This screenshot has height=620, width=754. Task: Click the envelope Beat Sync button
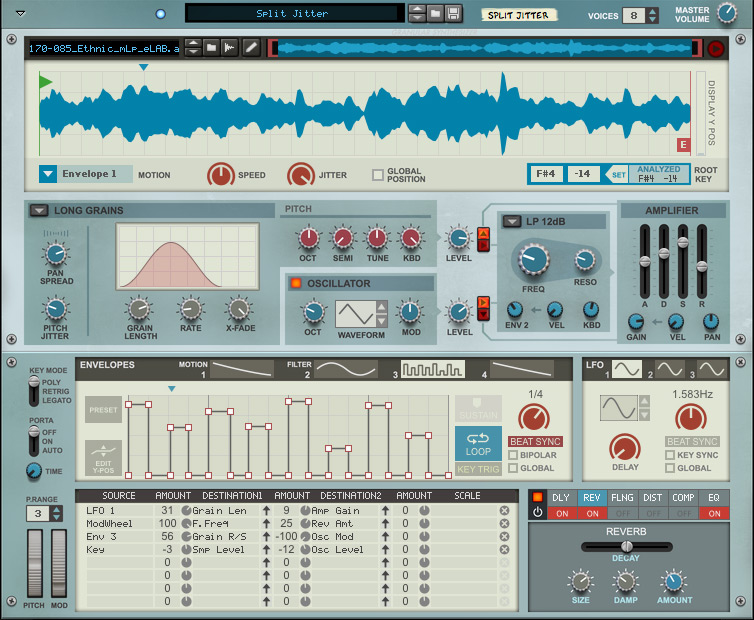click(x=535, y=441)
